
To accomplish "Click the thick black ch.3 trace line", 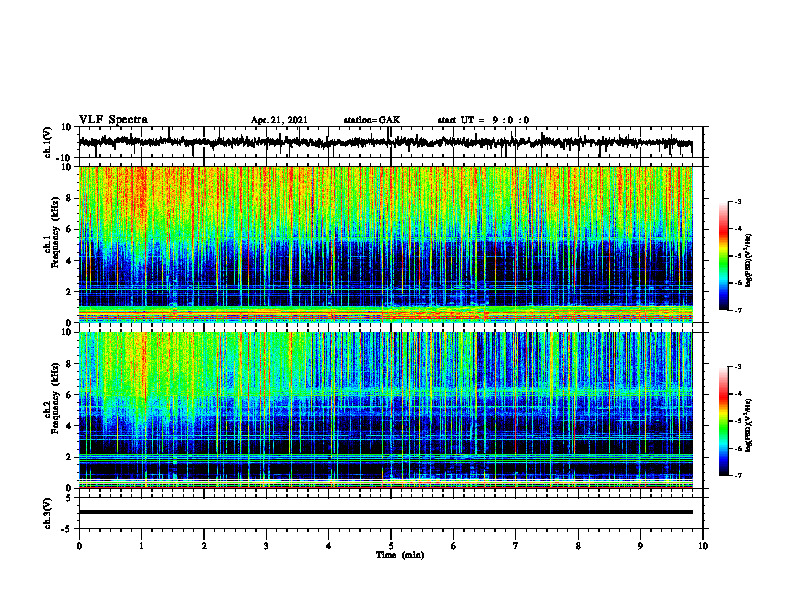I will coord(386,512).
